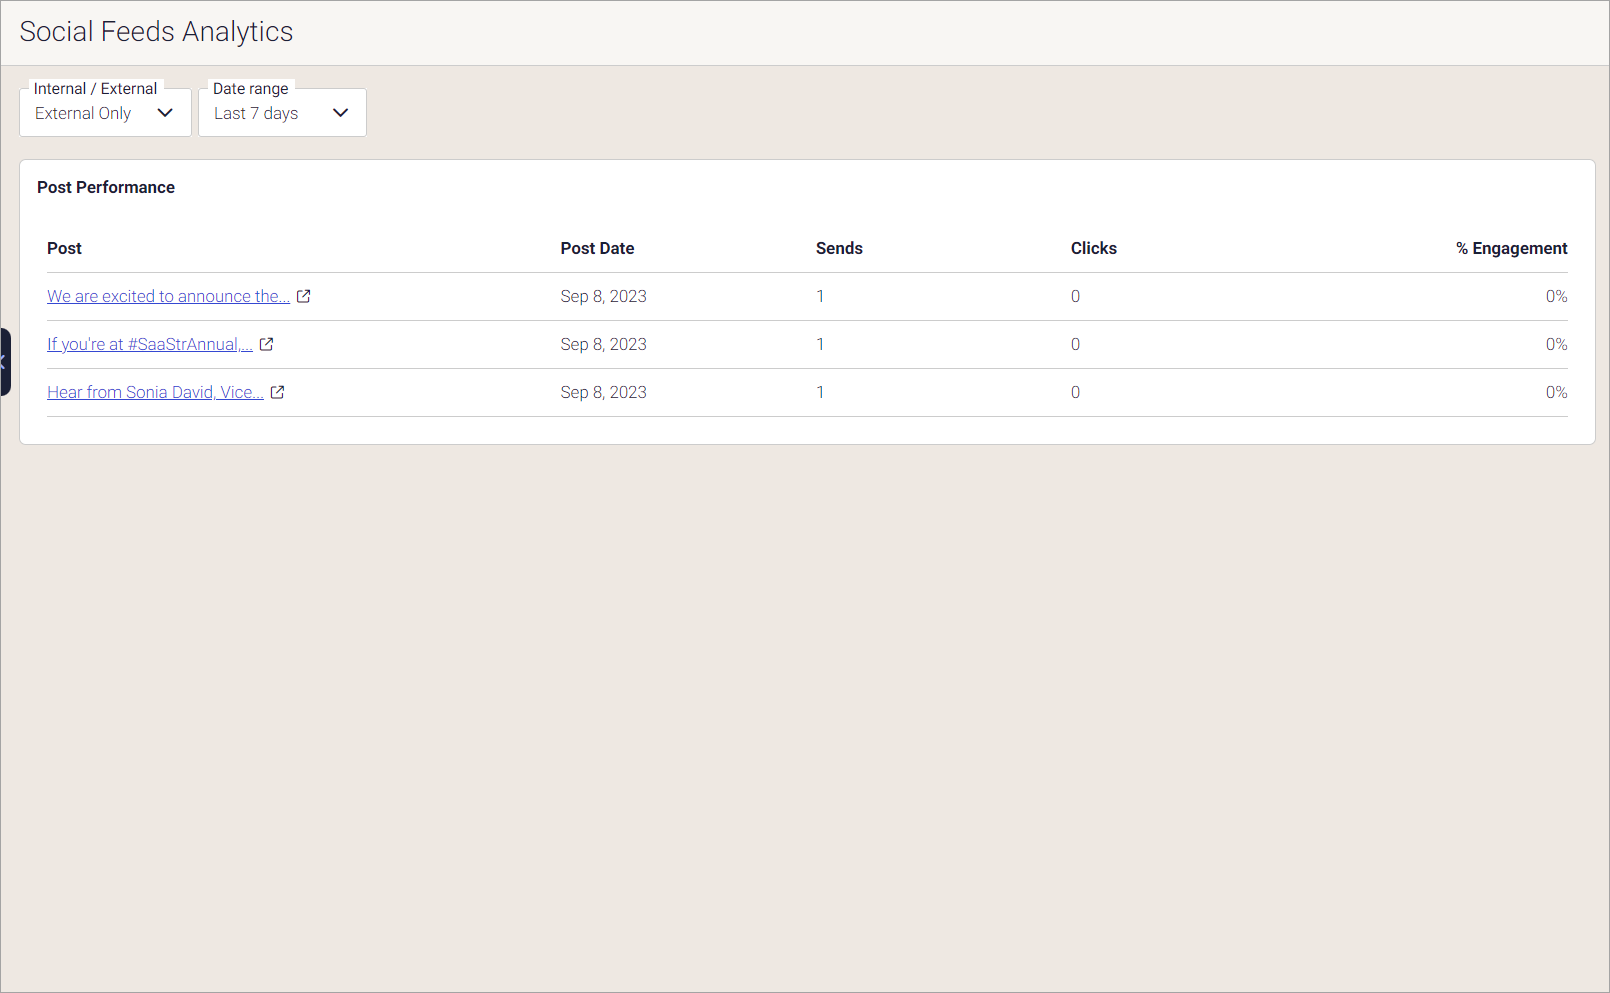This screenshot has height=993, width=1610.
Task: Open the external link icon beside Sonia David's post
Action: pyautogui.click(x=277, y=392)
